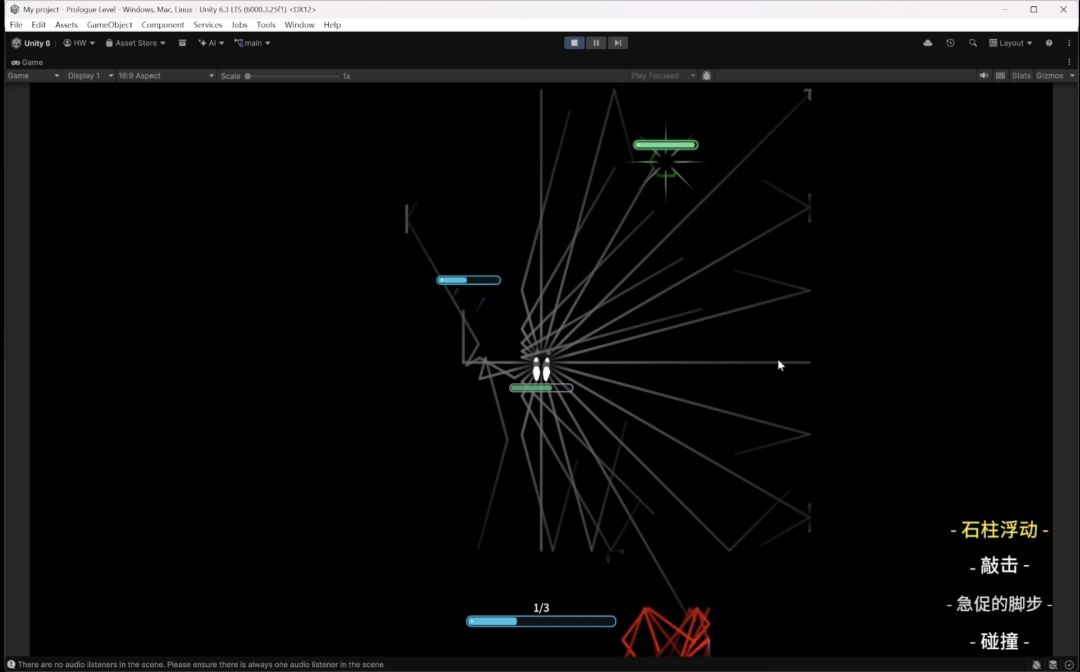Open the GameObject menu
Viewport: 1080px width, 672px height.
coord(109,25)
